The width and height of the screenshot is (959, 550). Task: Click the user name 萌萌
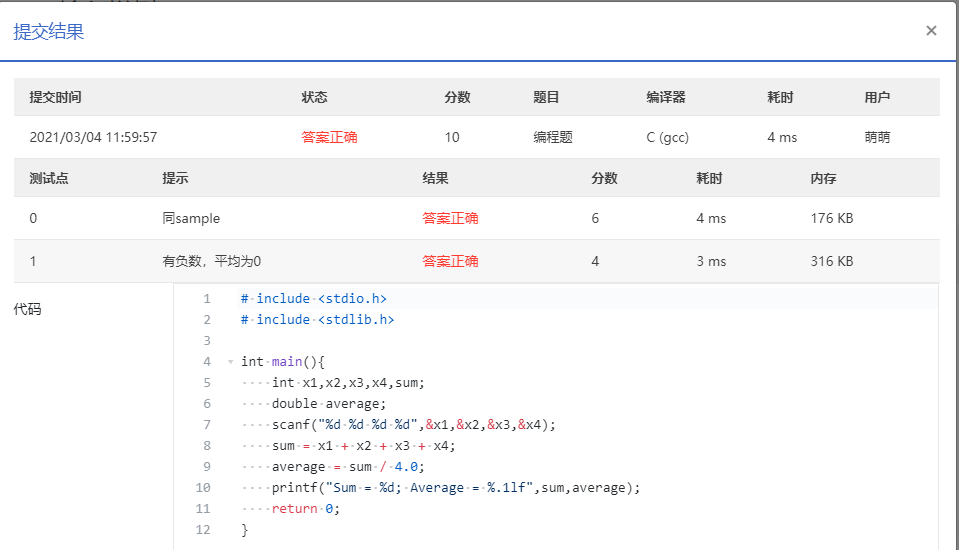877,137
